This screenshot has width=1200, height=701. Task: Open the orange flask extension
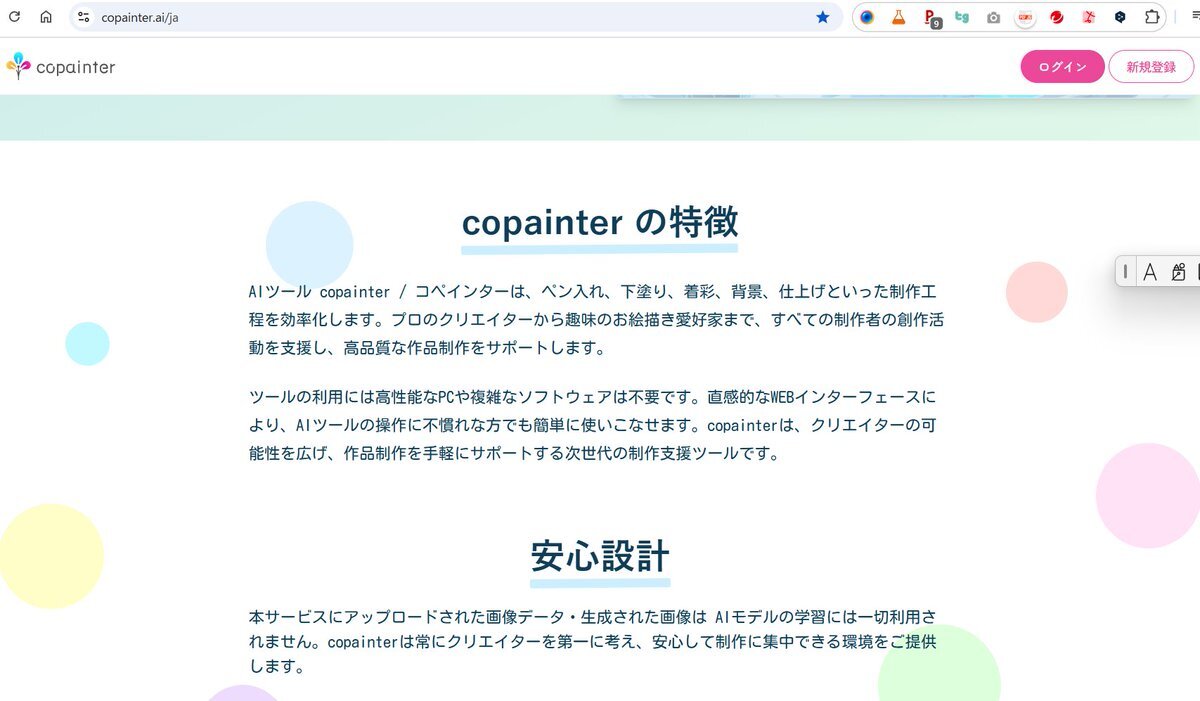tap(898, 17)
